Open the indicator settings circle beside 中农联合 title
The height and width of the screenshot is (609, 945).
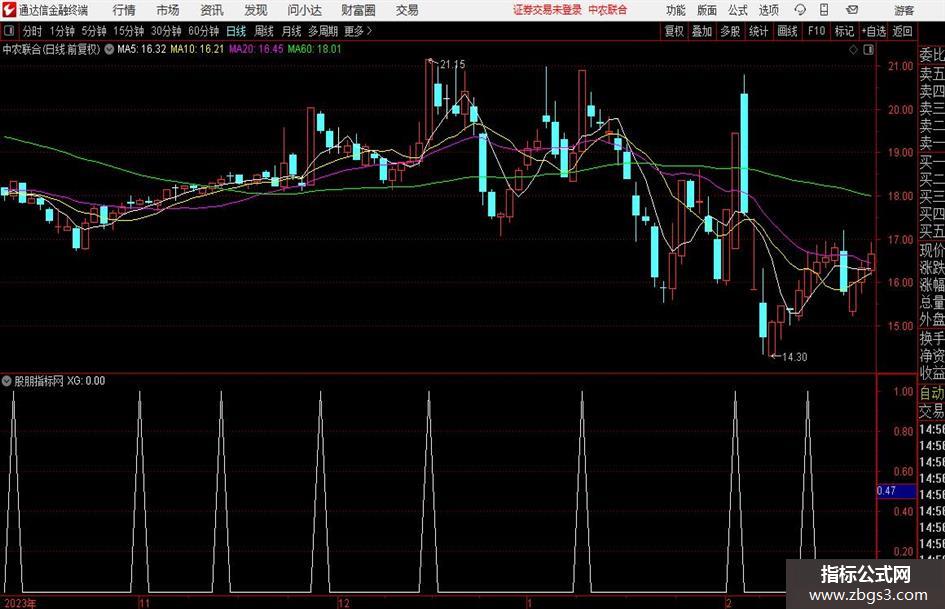point(109,49)
